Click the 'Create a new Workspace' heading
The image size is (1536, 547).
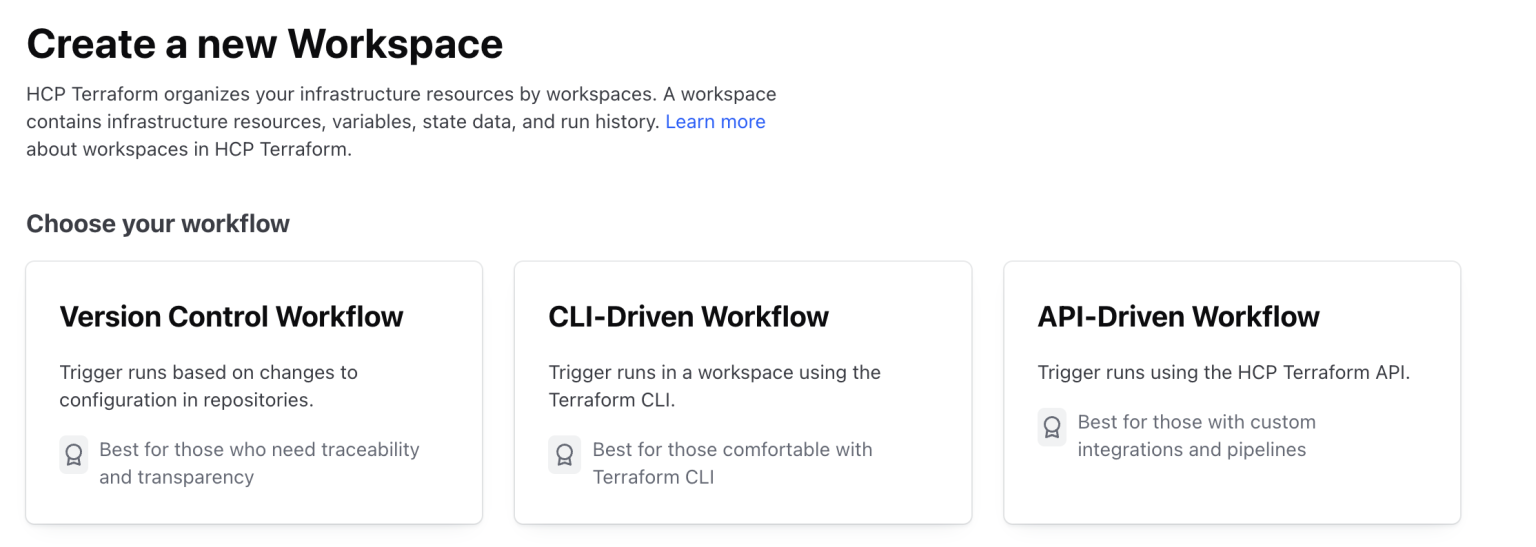[264, 44]
